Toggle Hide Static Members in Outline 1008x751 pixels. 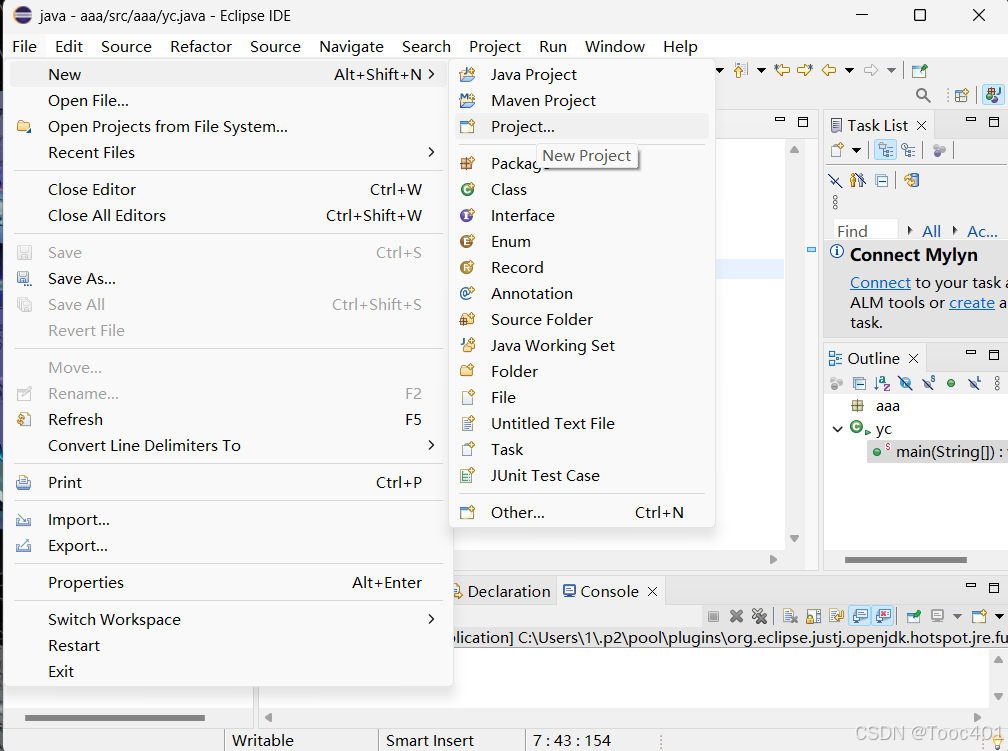[928, 384]
